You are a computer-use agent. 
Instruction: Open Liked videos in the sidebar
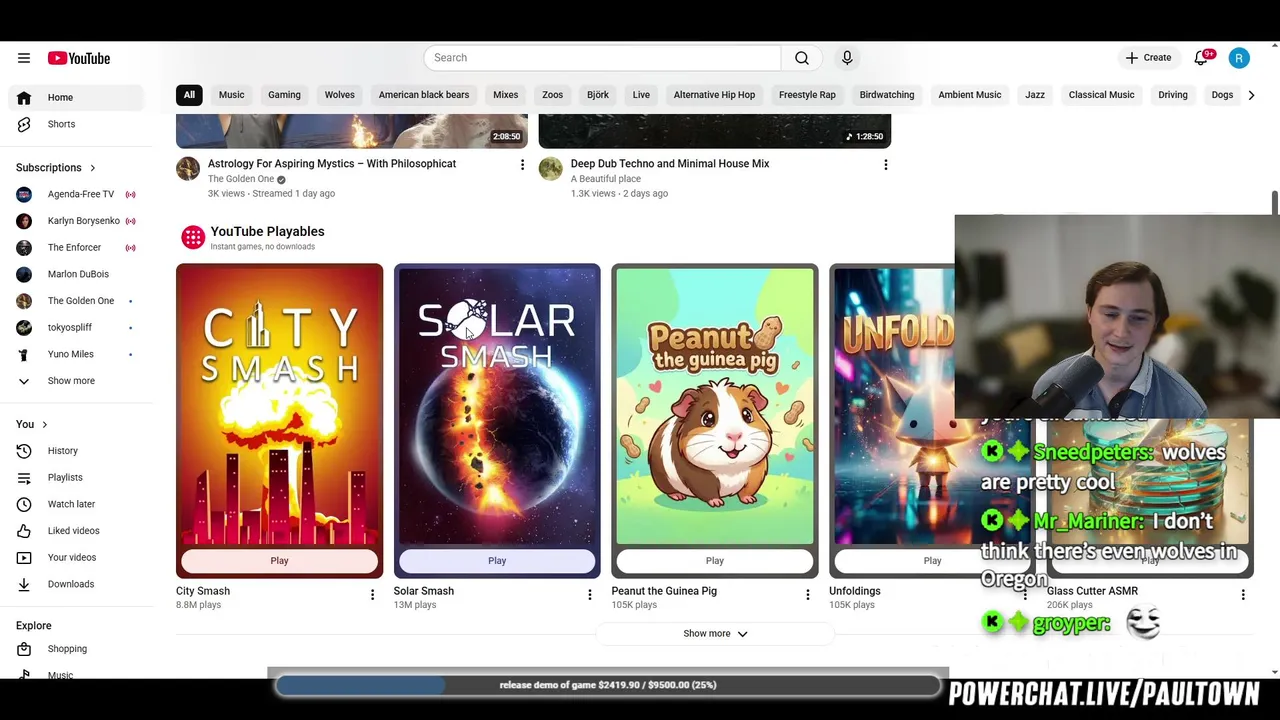click(x=76, y=531)
